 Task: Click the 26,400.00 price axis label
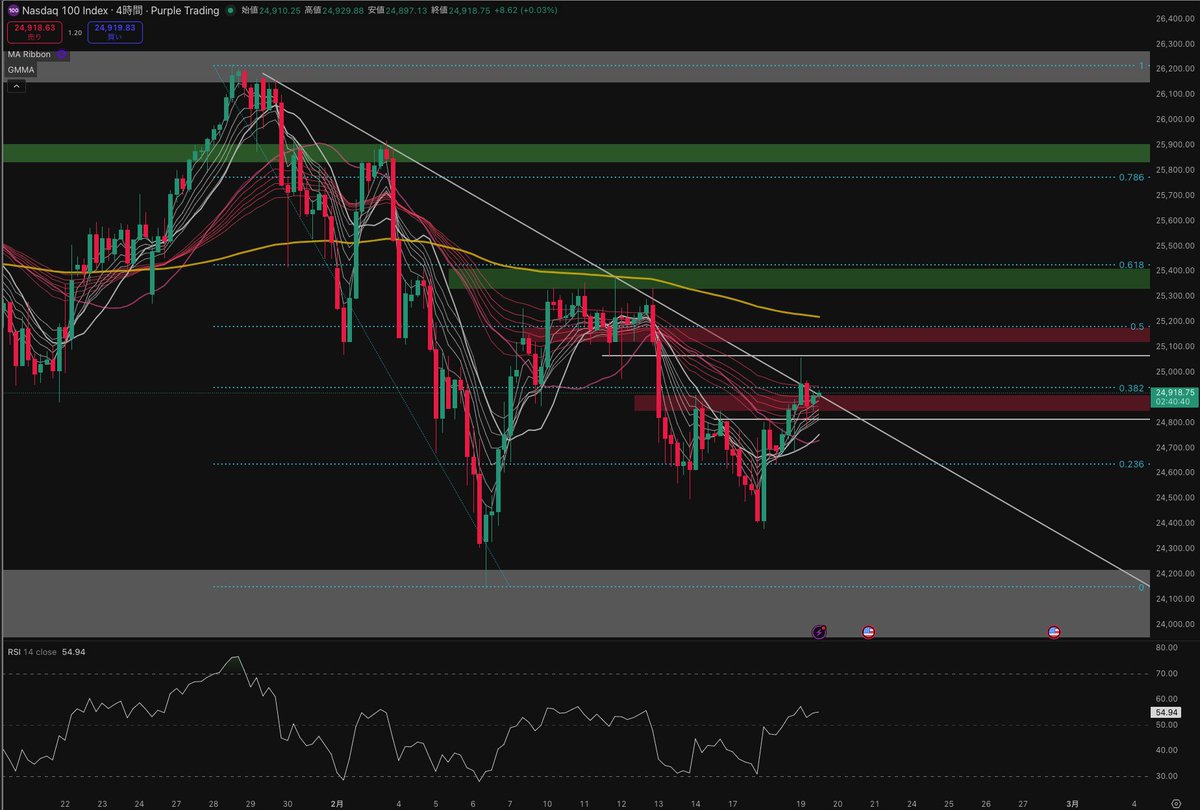point(1174,18)
